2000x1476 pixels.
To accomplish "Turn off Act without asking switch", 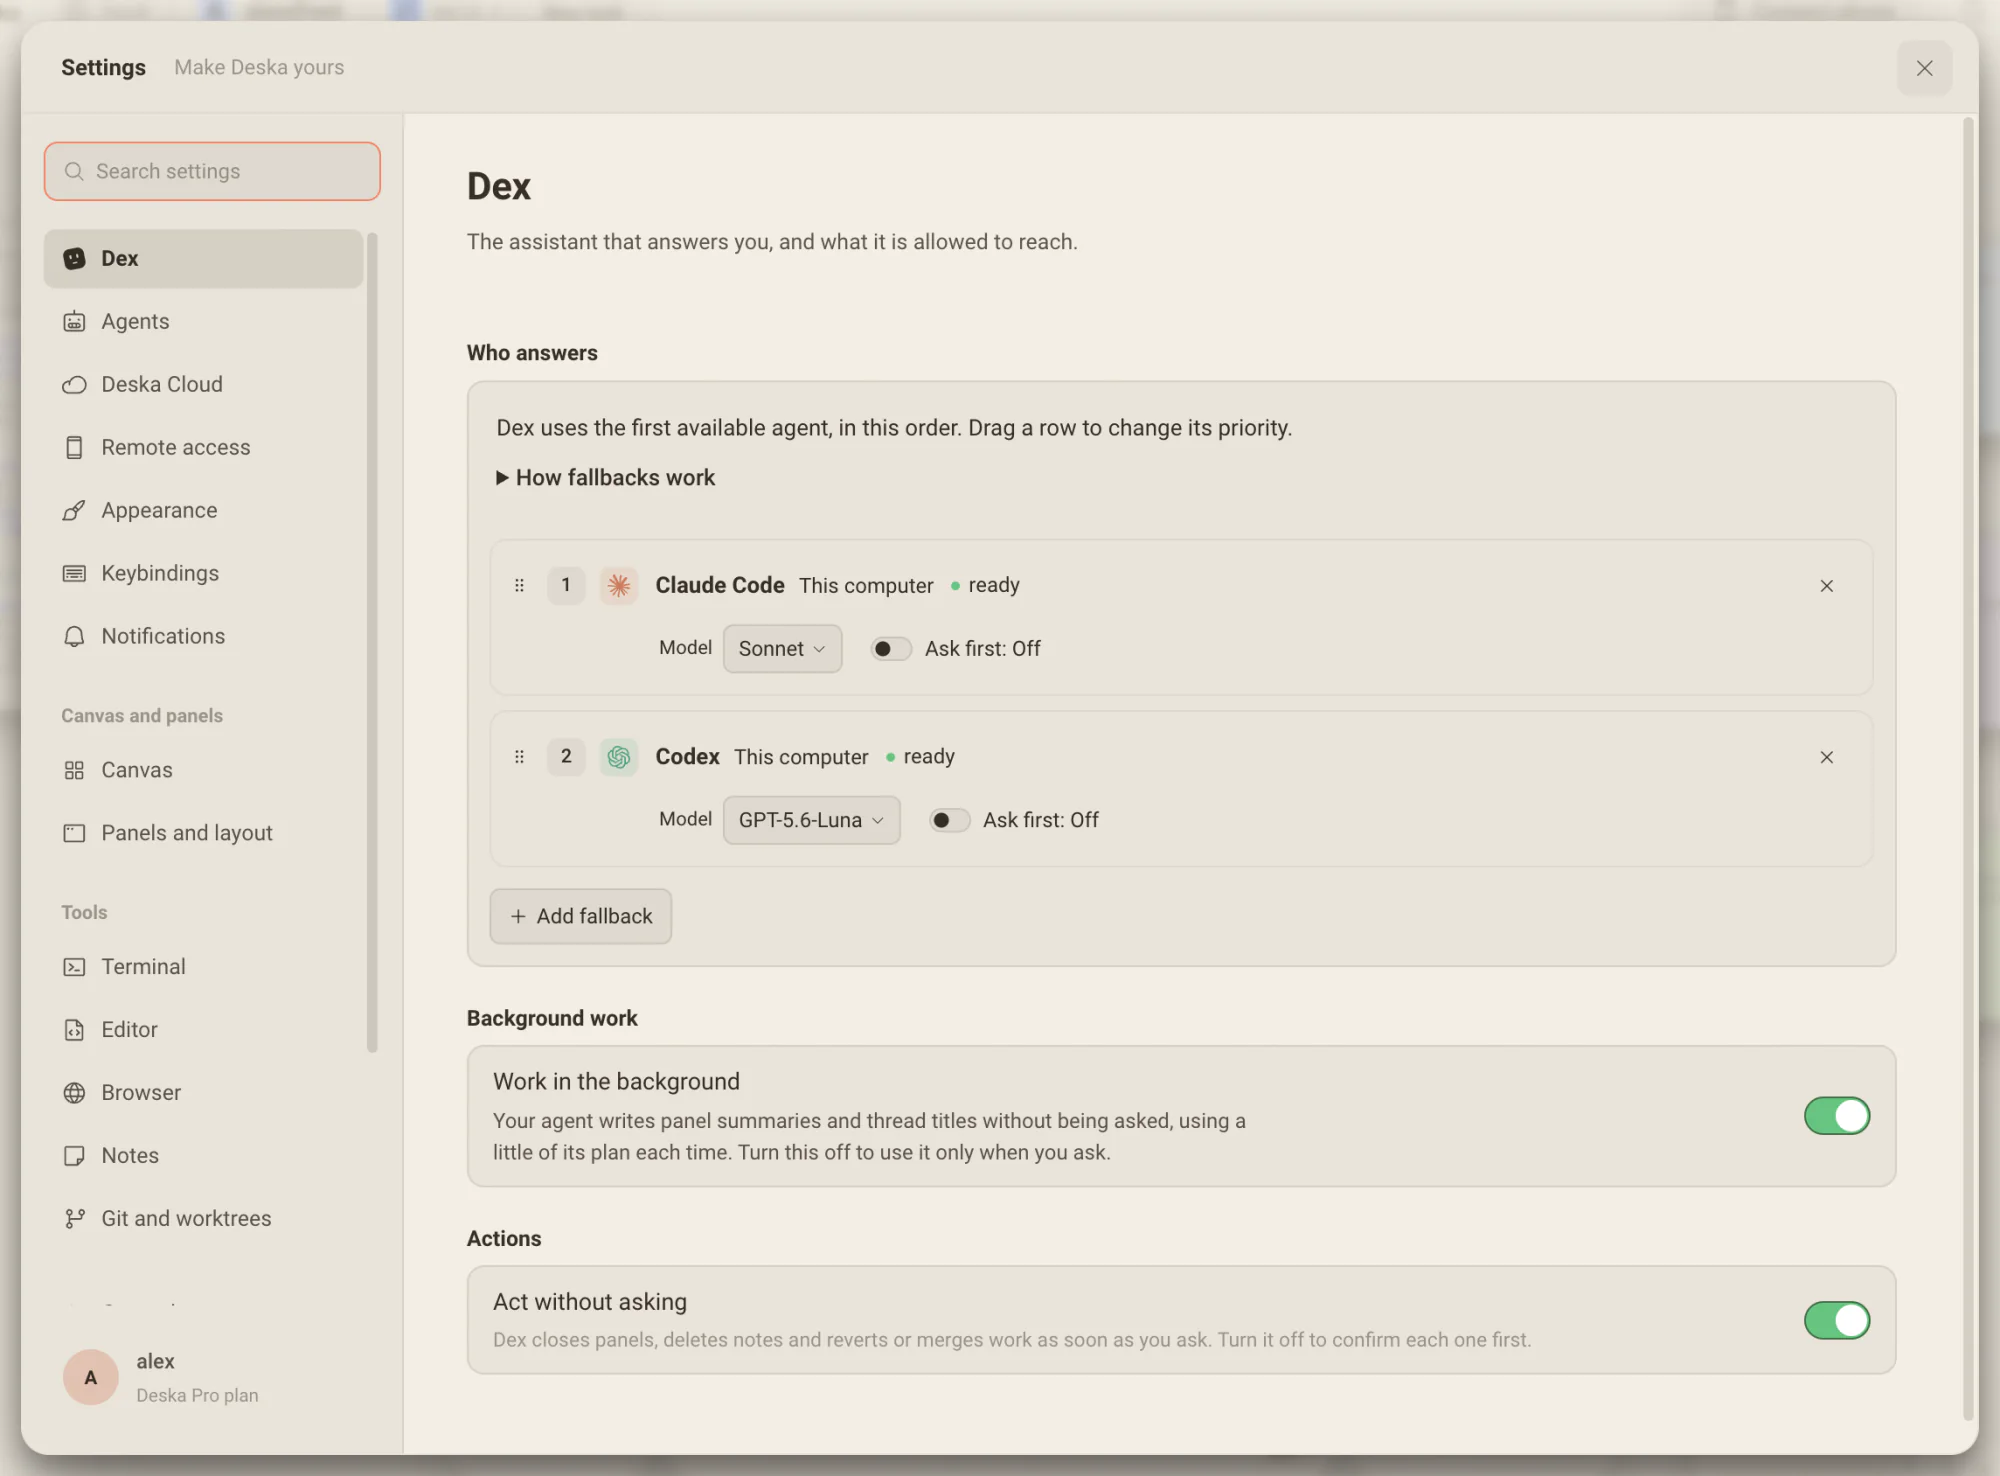I will (1837, 1321).
